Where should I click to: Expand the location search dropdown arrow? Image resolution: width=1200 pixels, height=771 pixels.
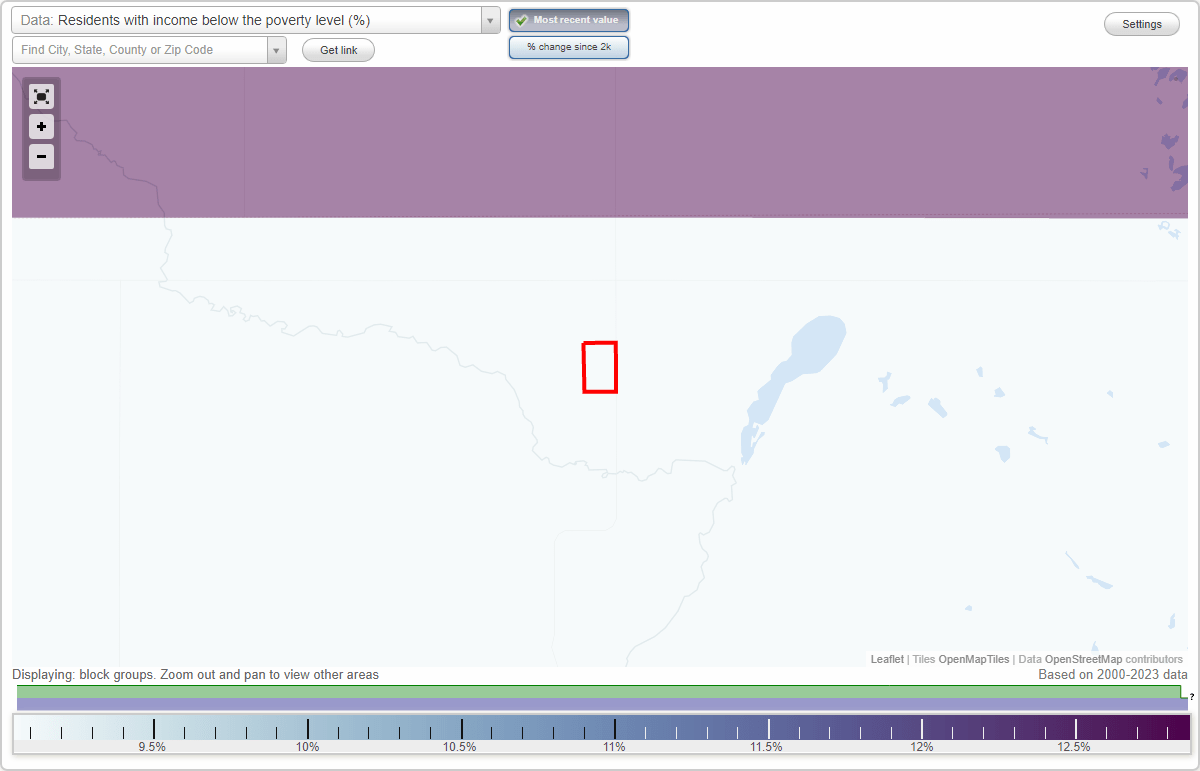(277, 49)
